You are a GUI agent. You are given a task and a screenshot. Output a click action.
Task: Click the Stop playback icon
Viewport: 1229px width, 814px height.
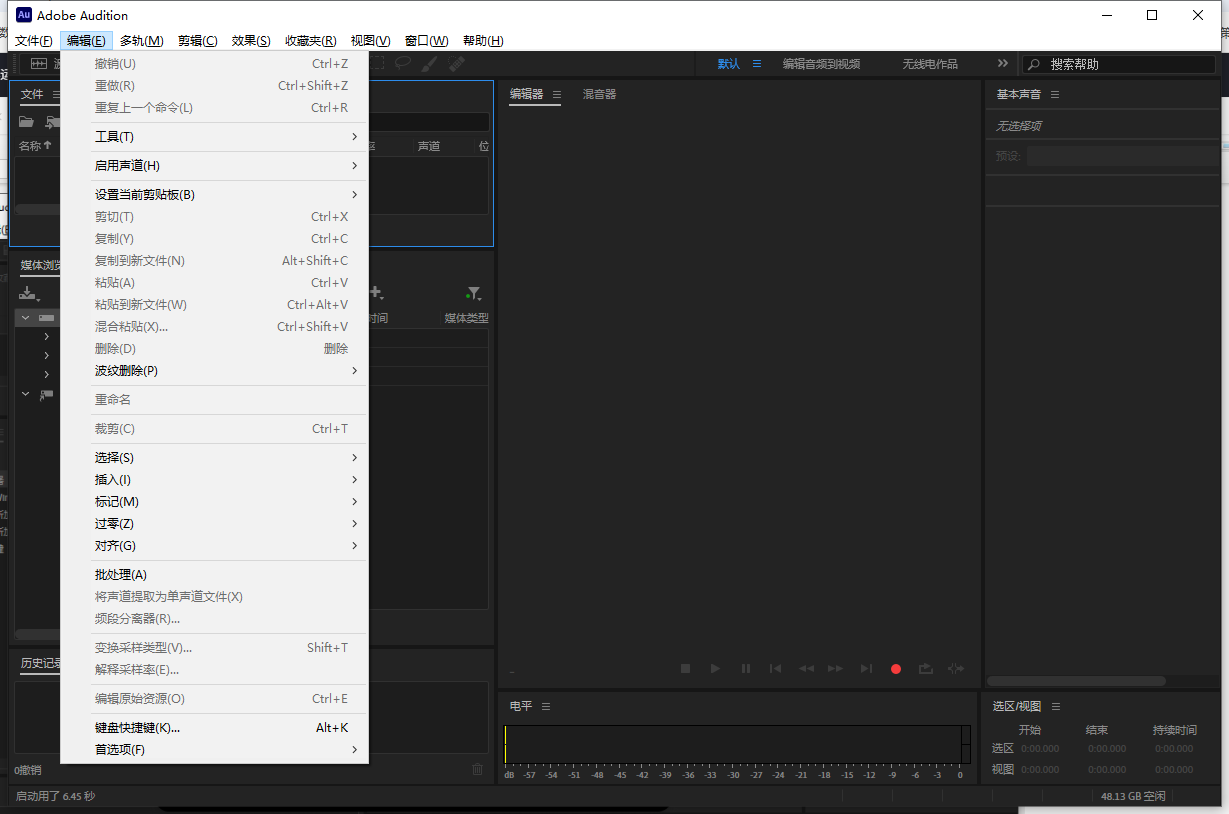coord(685,668)
